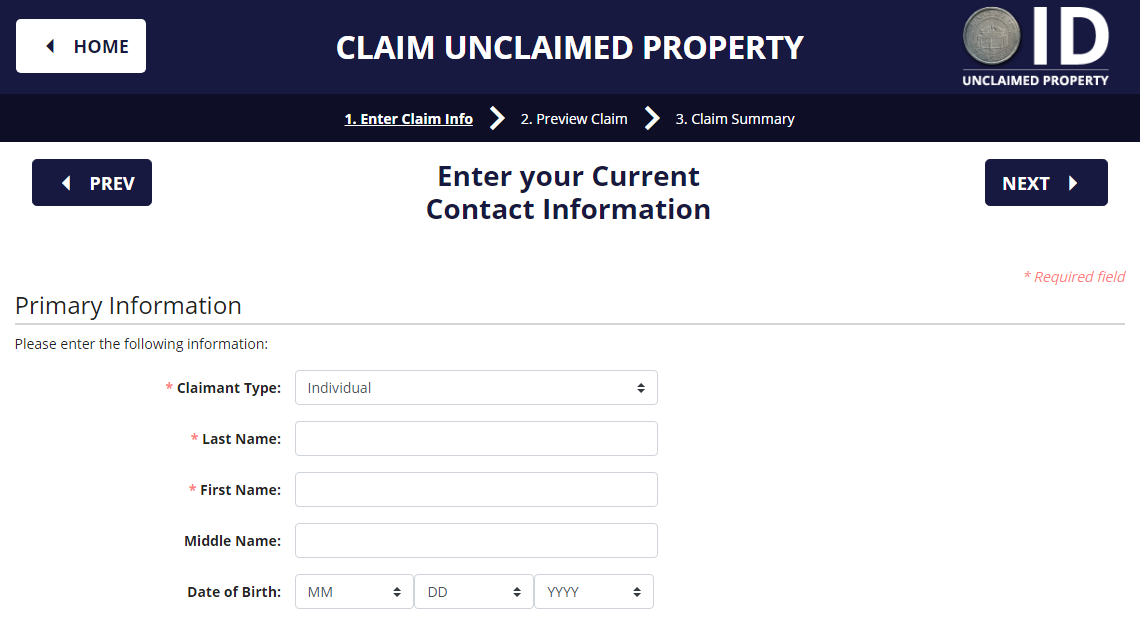Image resolution: width=1140 pixels, height=618 pixels.
Task: Open the YYYY year dropdown
Action: click(x=593, y=591)
